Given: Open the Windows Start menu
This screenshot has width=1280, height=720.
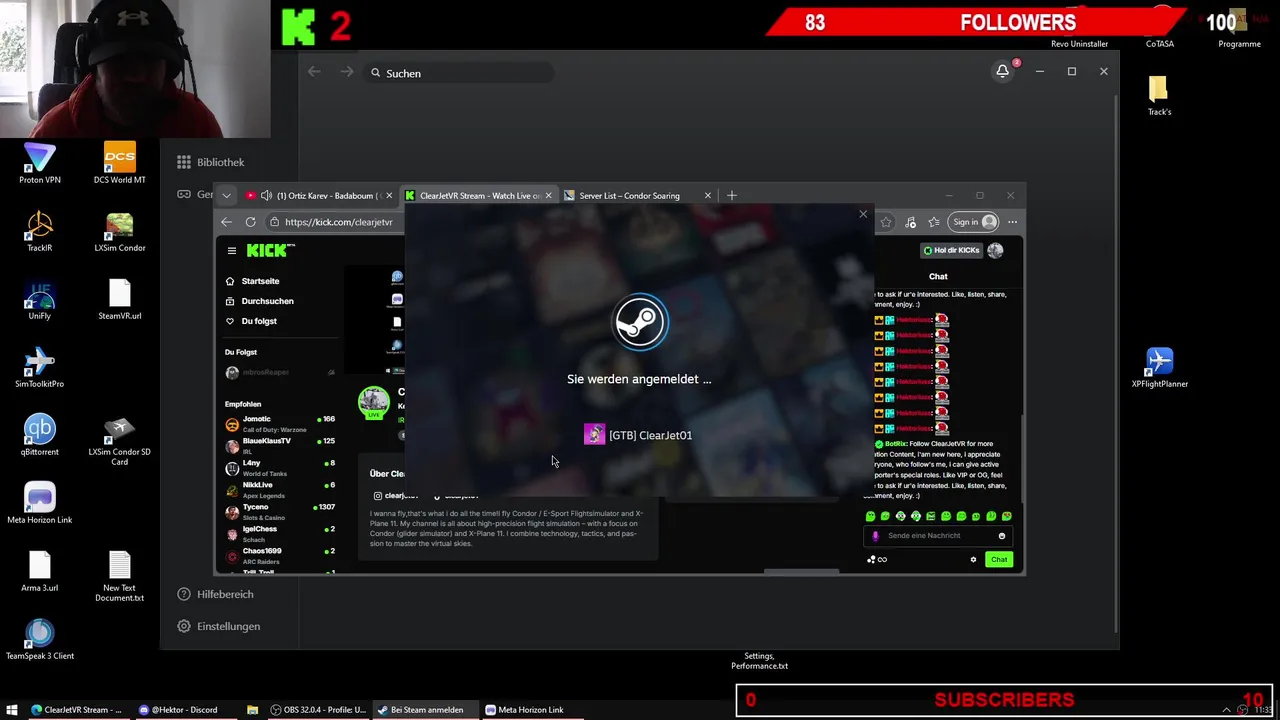Looking at the screenshot, I should tap(12, 710).
